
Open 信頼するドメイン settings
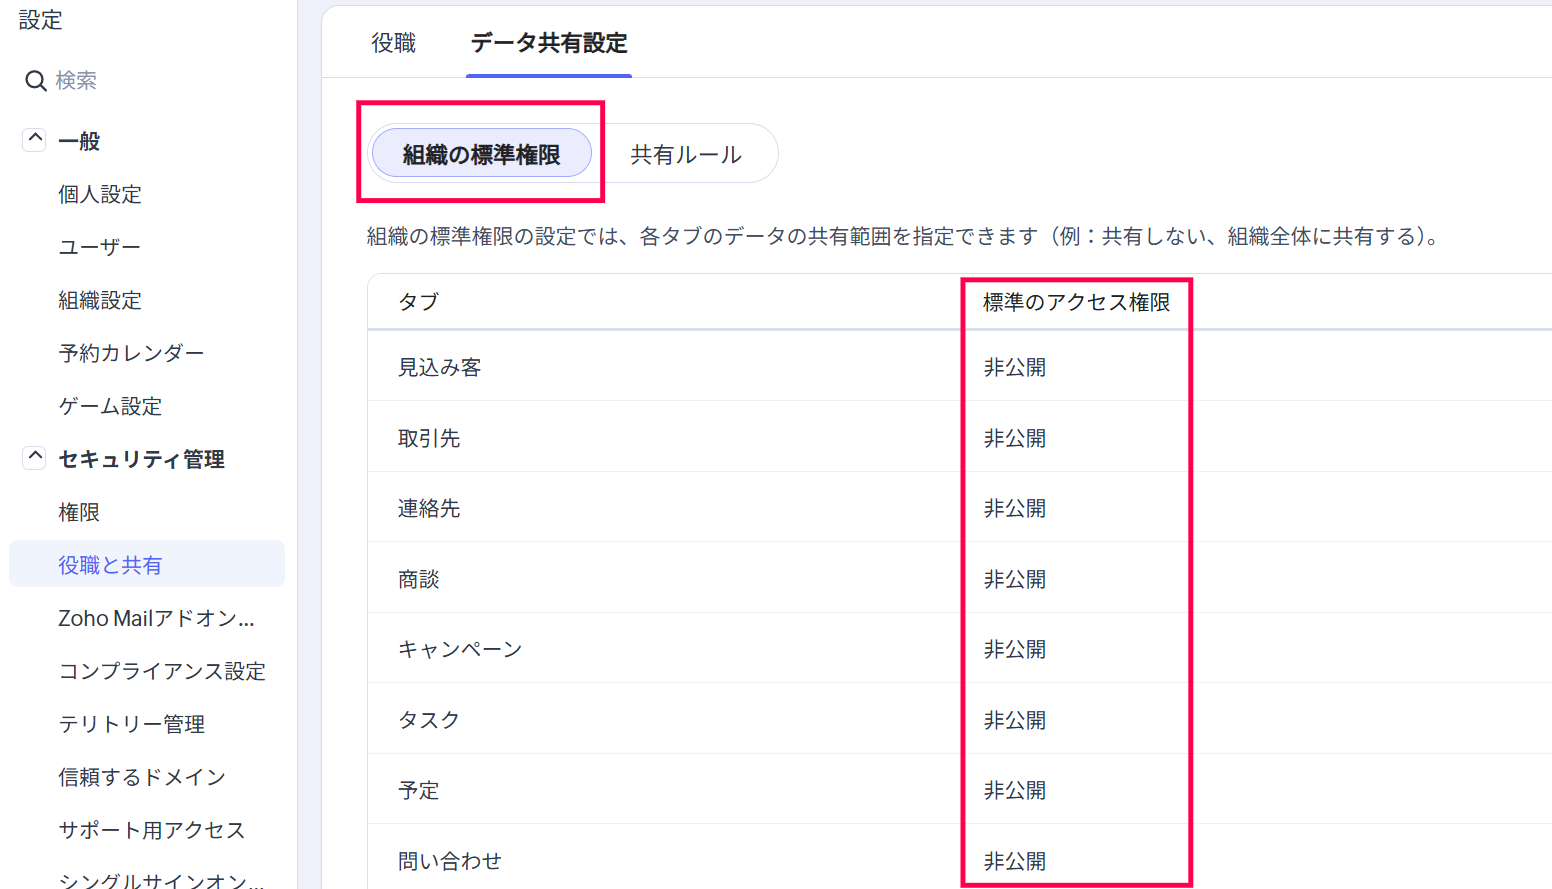pos(142,777)
